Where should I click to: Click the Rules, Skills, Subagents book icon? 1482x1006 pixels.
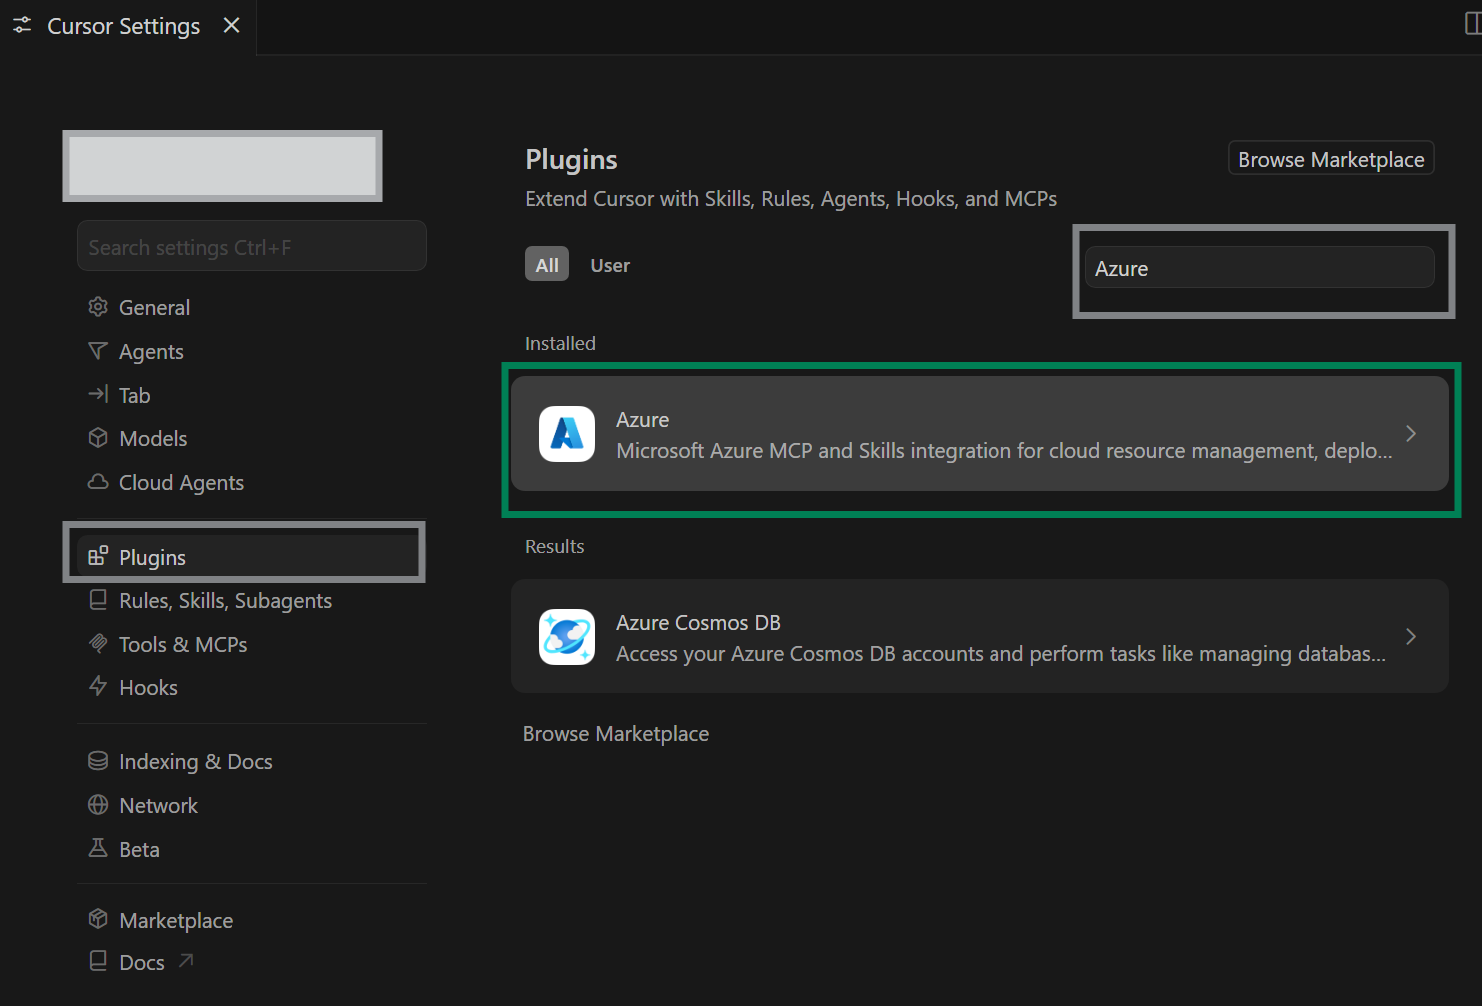point(98,600)
